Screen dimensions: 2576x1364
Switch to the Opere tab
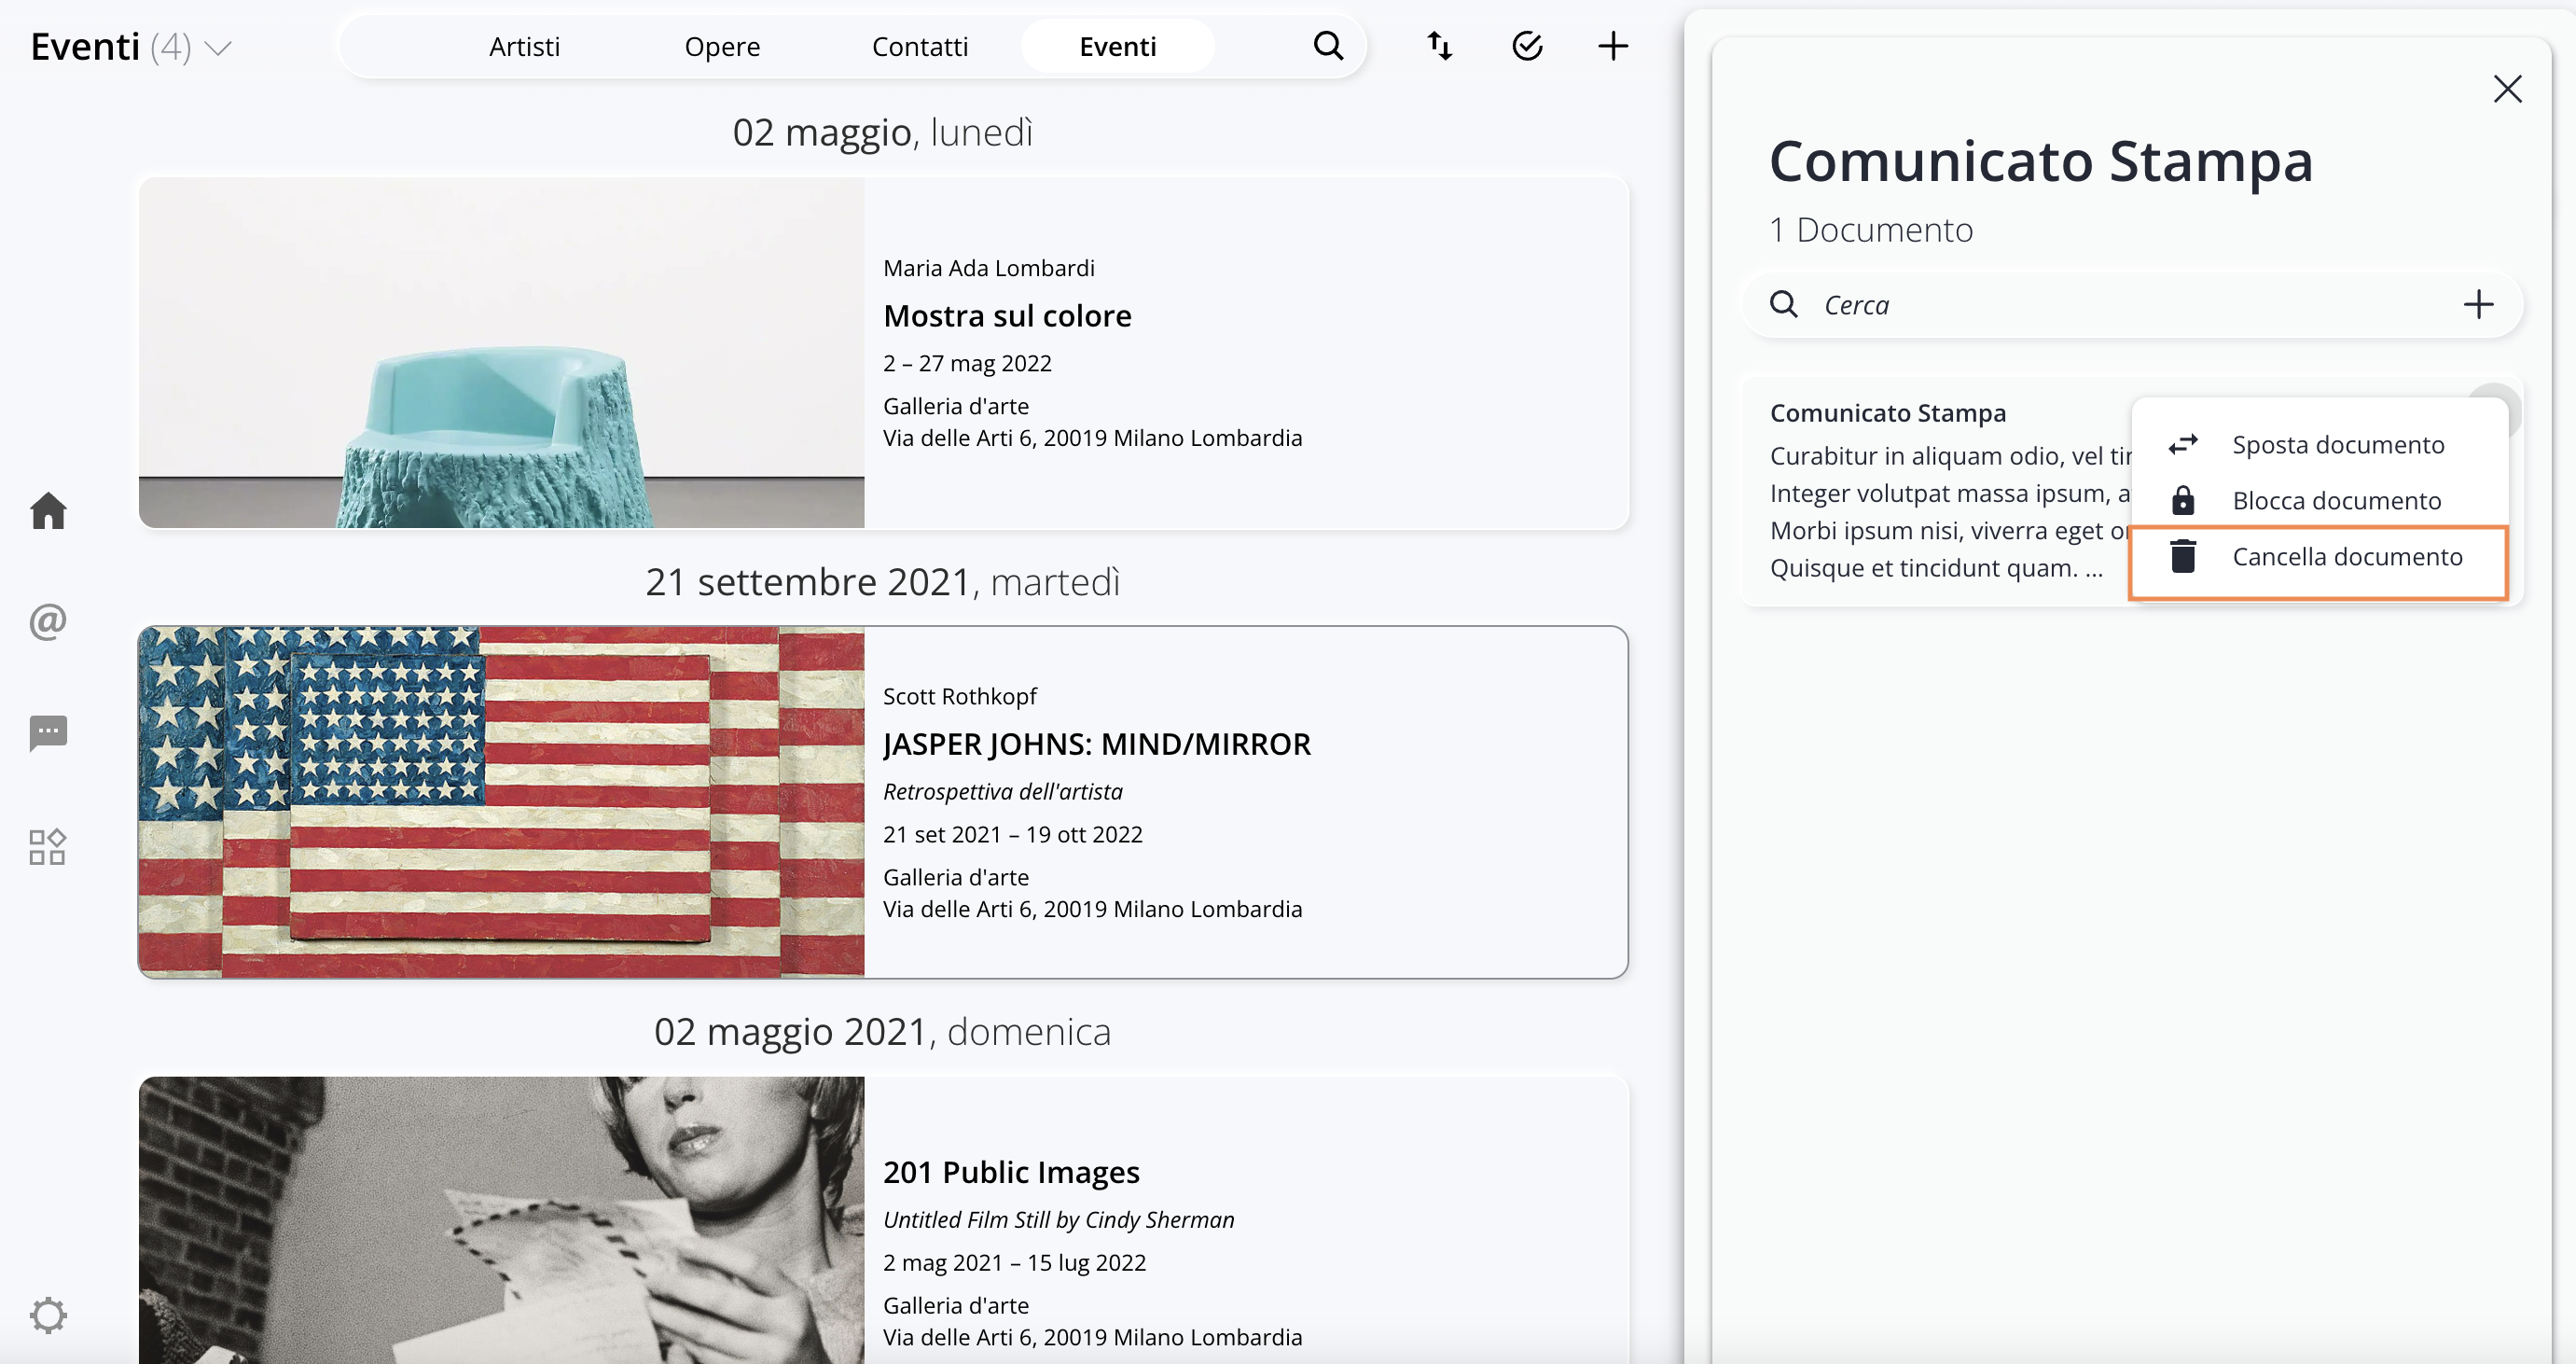tap(722, 47)
